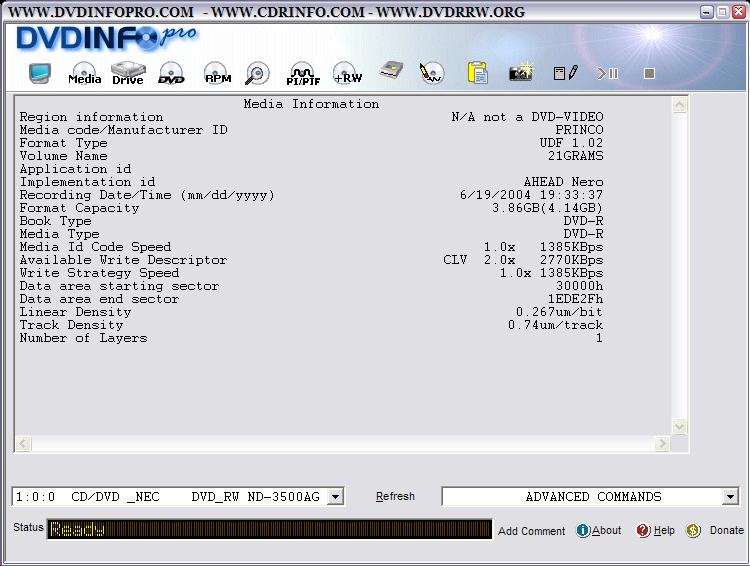
Task: Click the 'PRINCO' manufacturer ID value
Action: [x=579, y=130]
